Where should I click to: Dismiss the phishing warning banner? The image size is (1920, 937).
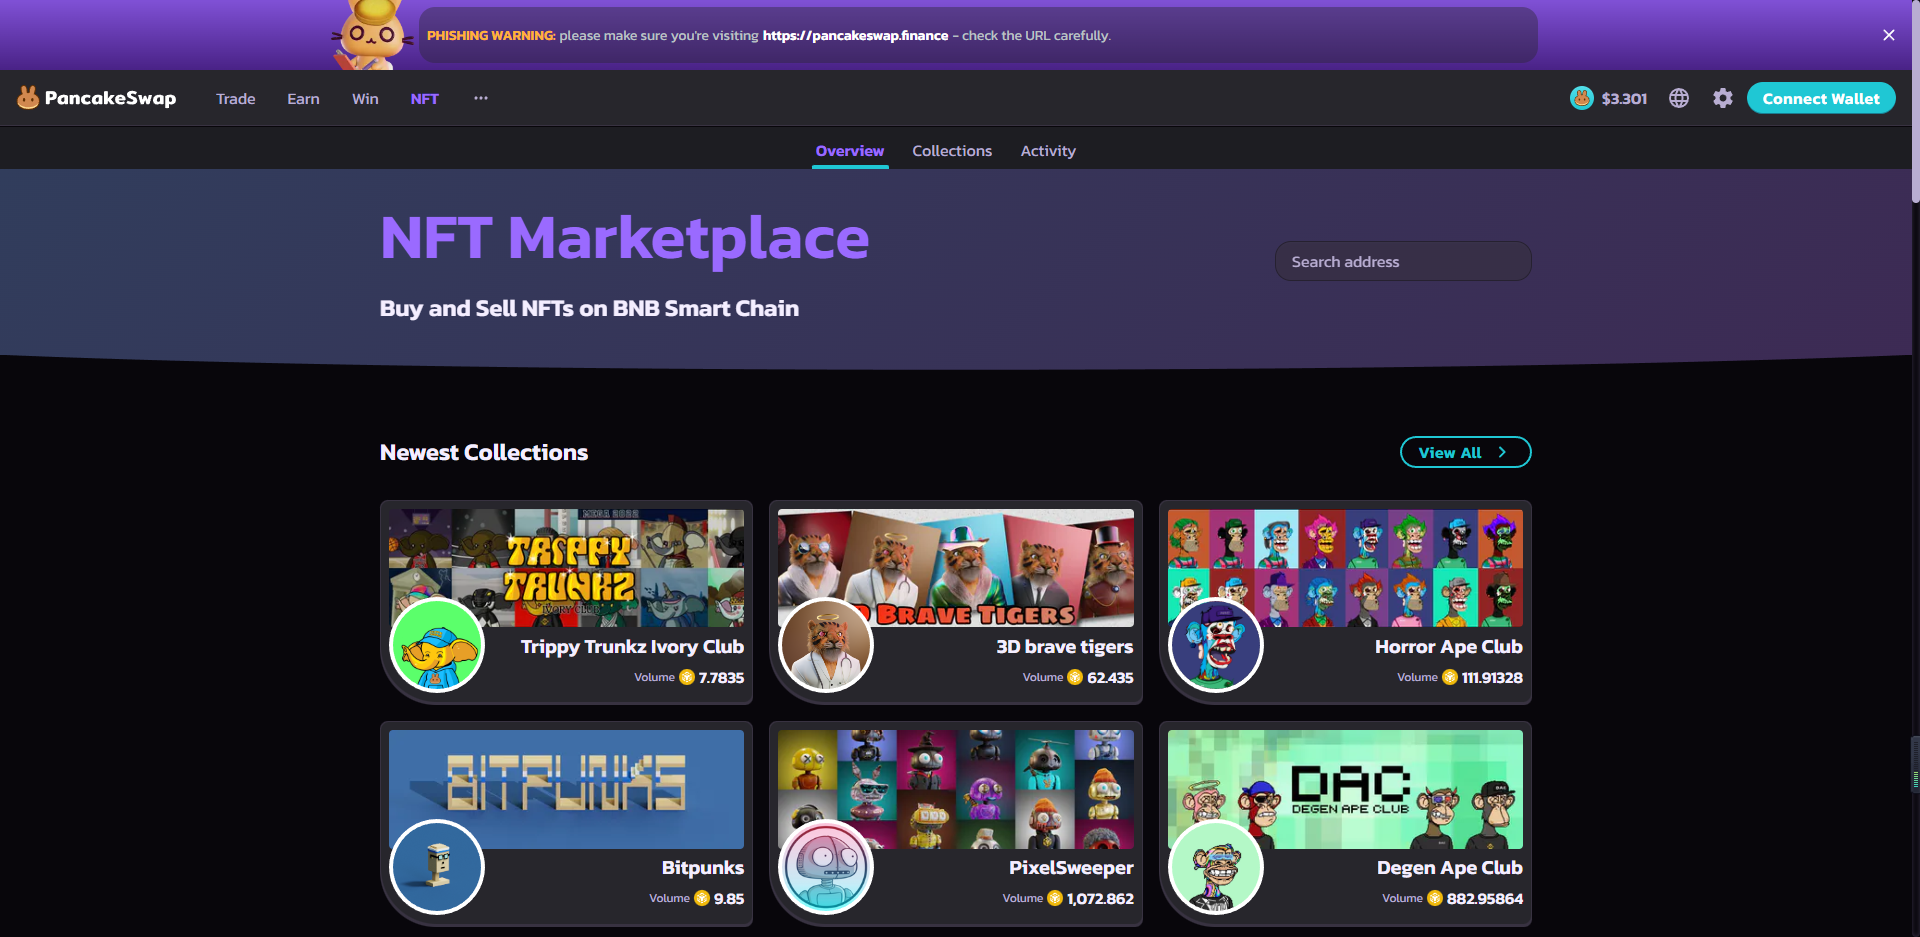click(1888, 35)
